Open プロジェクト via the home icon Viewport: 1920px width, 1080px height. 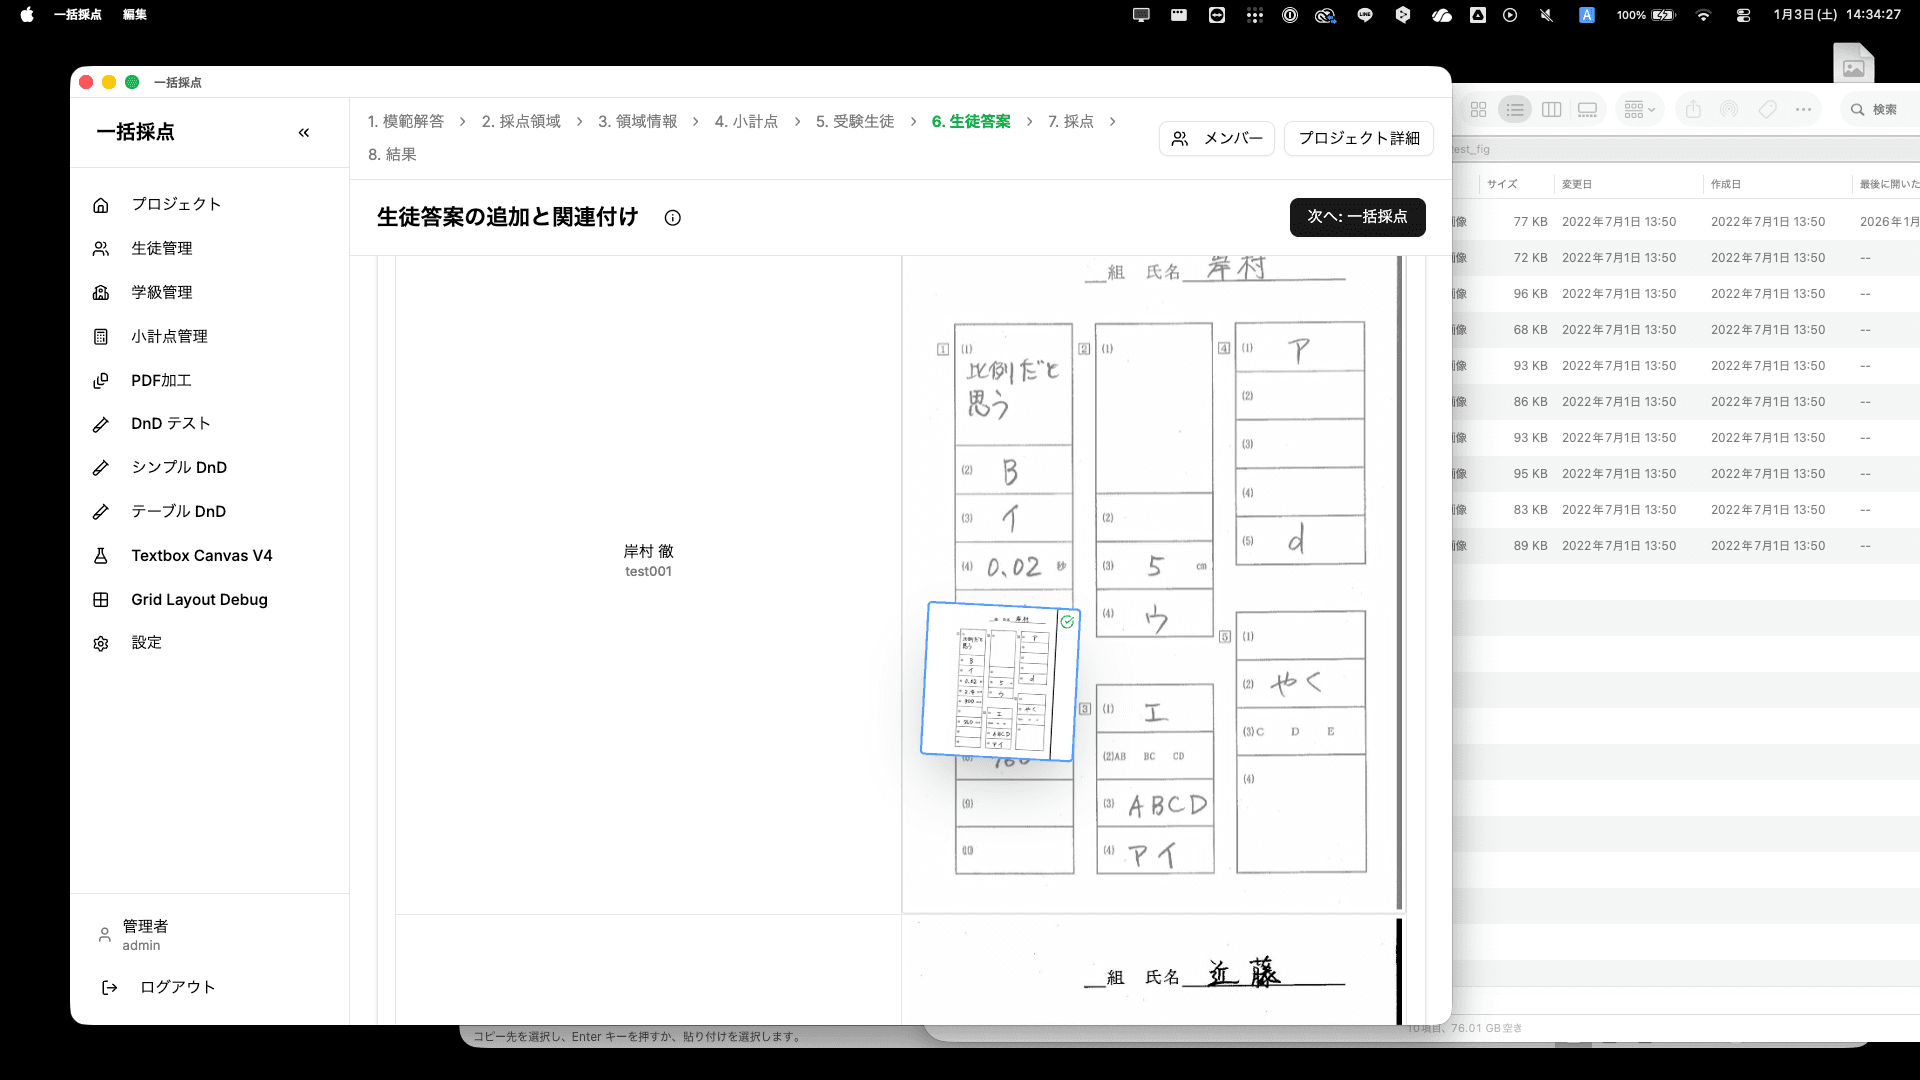coord(100,204)
